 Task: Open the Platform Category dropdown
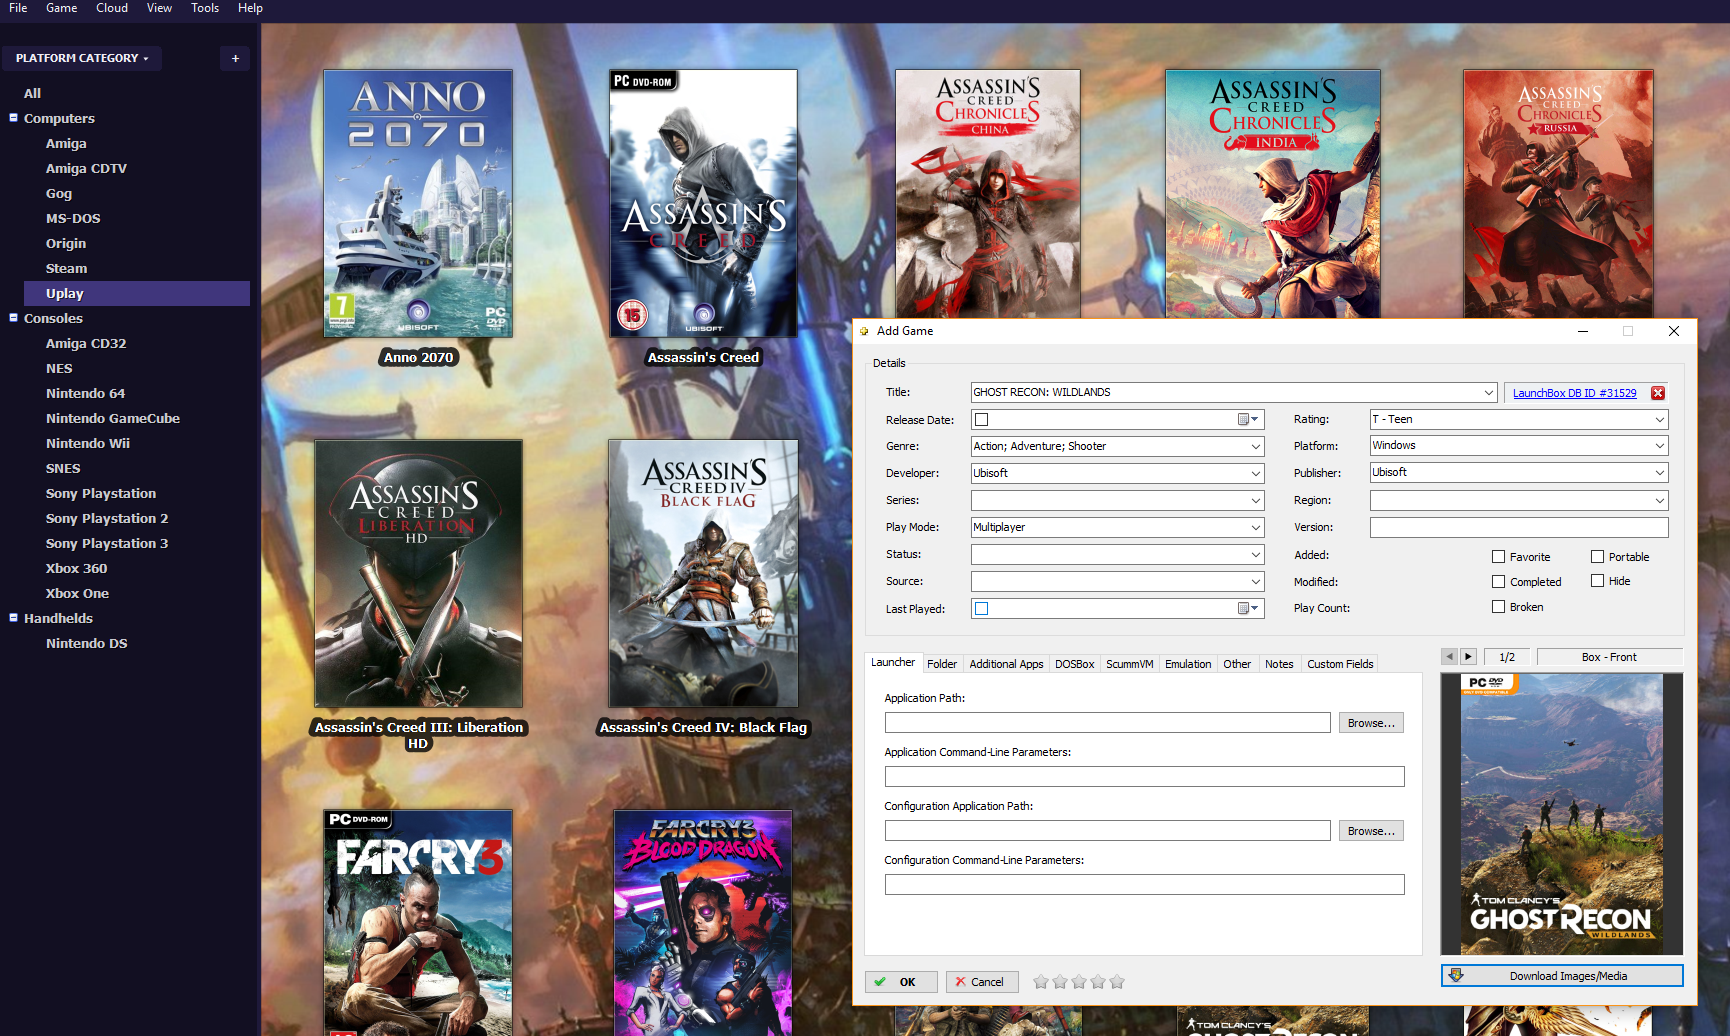pyautogui.click(x=82, y=59)
